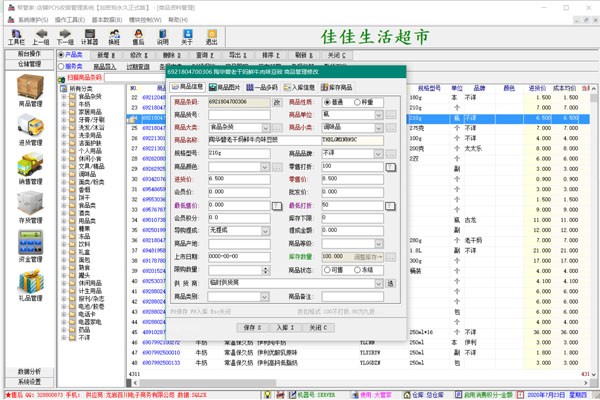Click the ellipsis button beside 商品大类
Viewport: 600px width, 400px height.
click(277, 128)
